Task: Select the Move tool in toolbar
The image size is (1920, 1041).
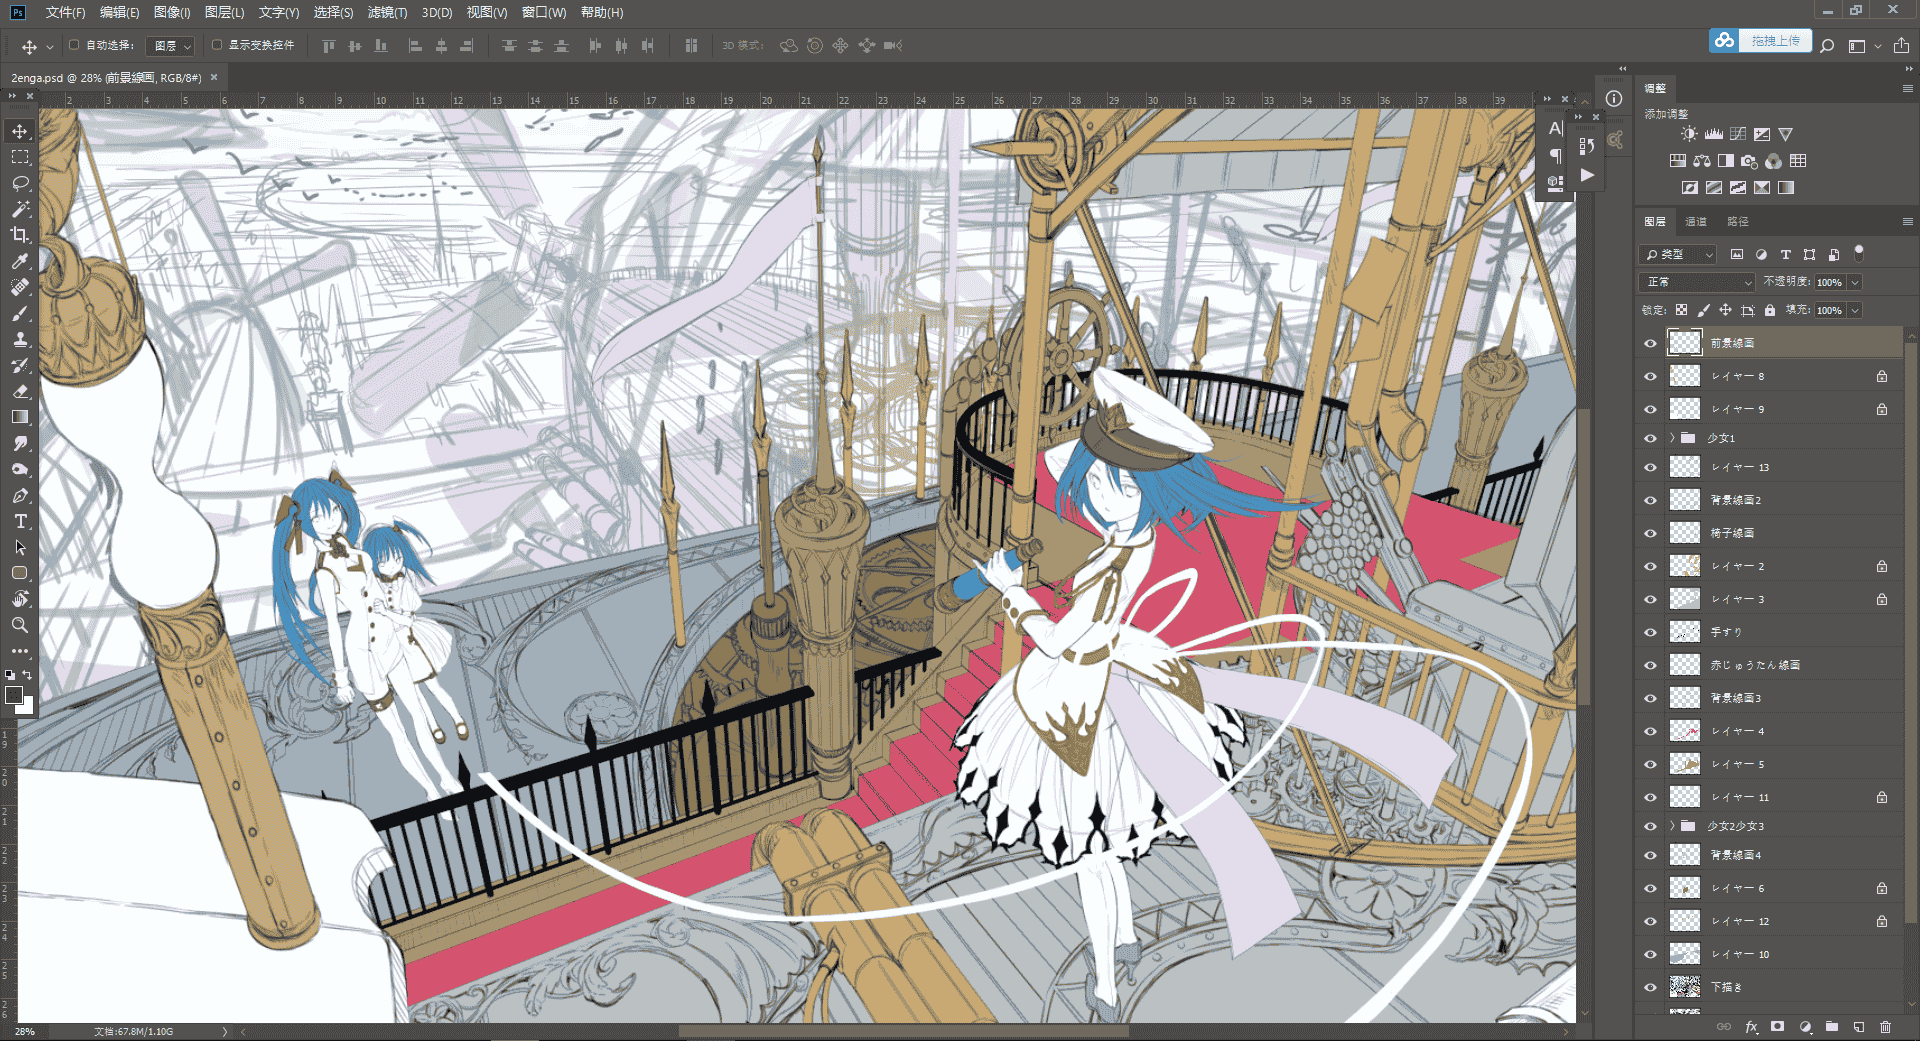Action: pos(20,131)
